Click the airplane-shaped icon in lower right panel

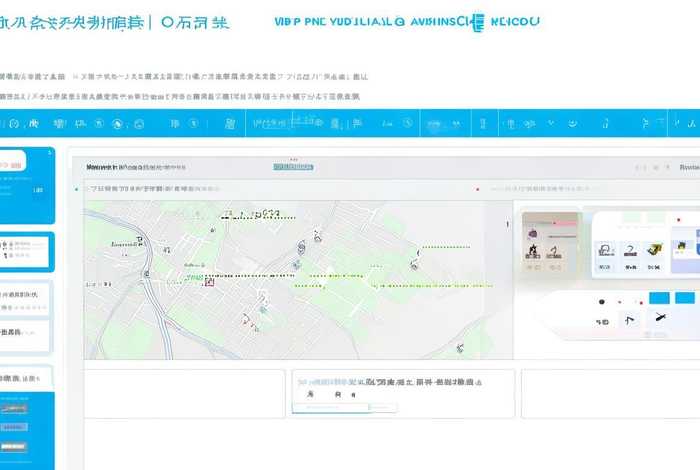click(x=660, y=317)
